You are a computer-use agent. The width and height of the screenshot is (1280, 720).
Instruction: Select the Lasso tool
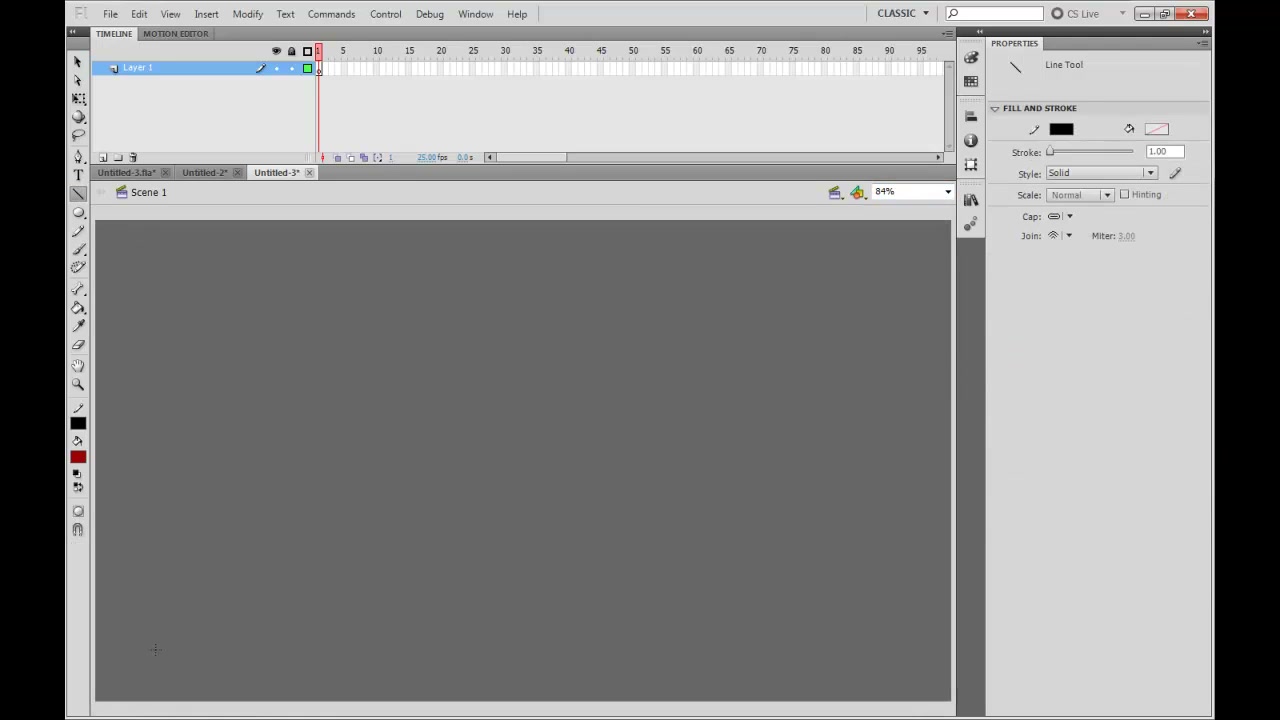click(78, 135)
